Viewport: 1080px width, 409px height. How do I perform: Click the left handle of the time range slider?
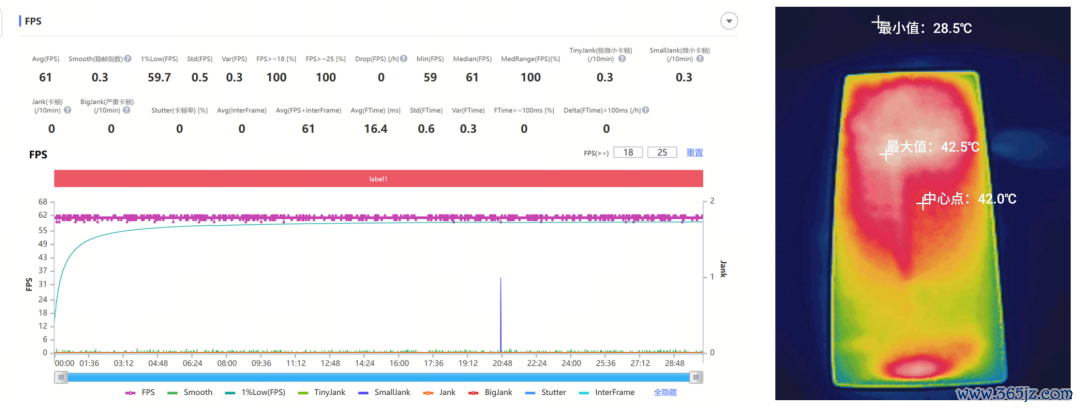[61, 377]
